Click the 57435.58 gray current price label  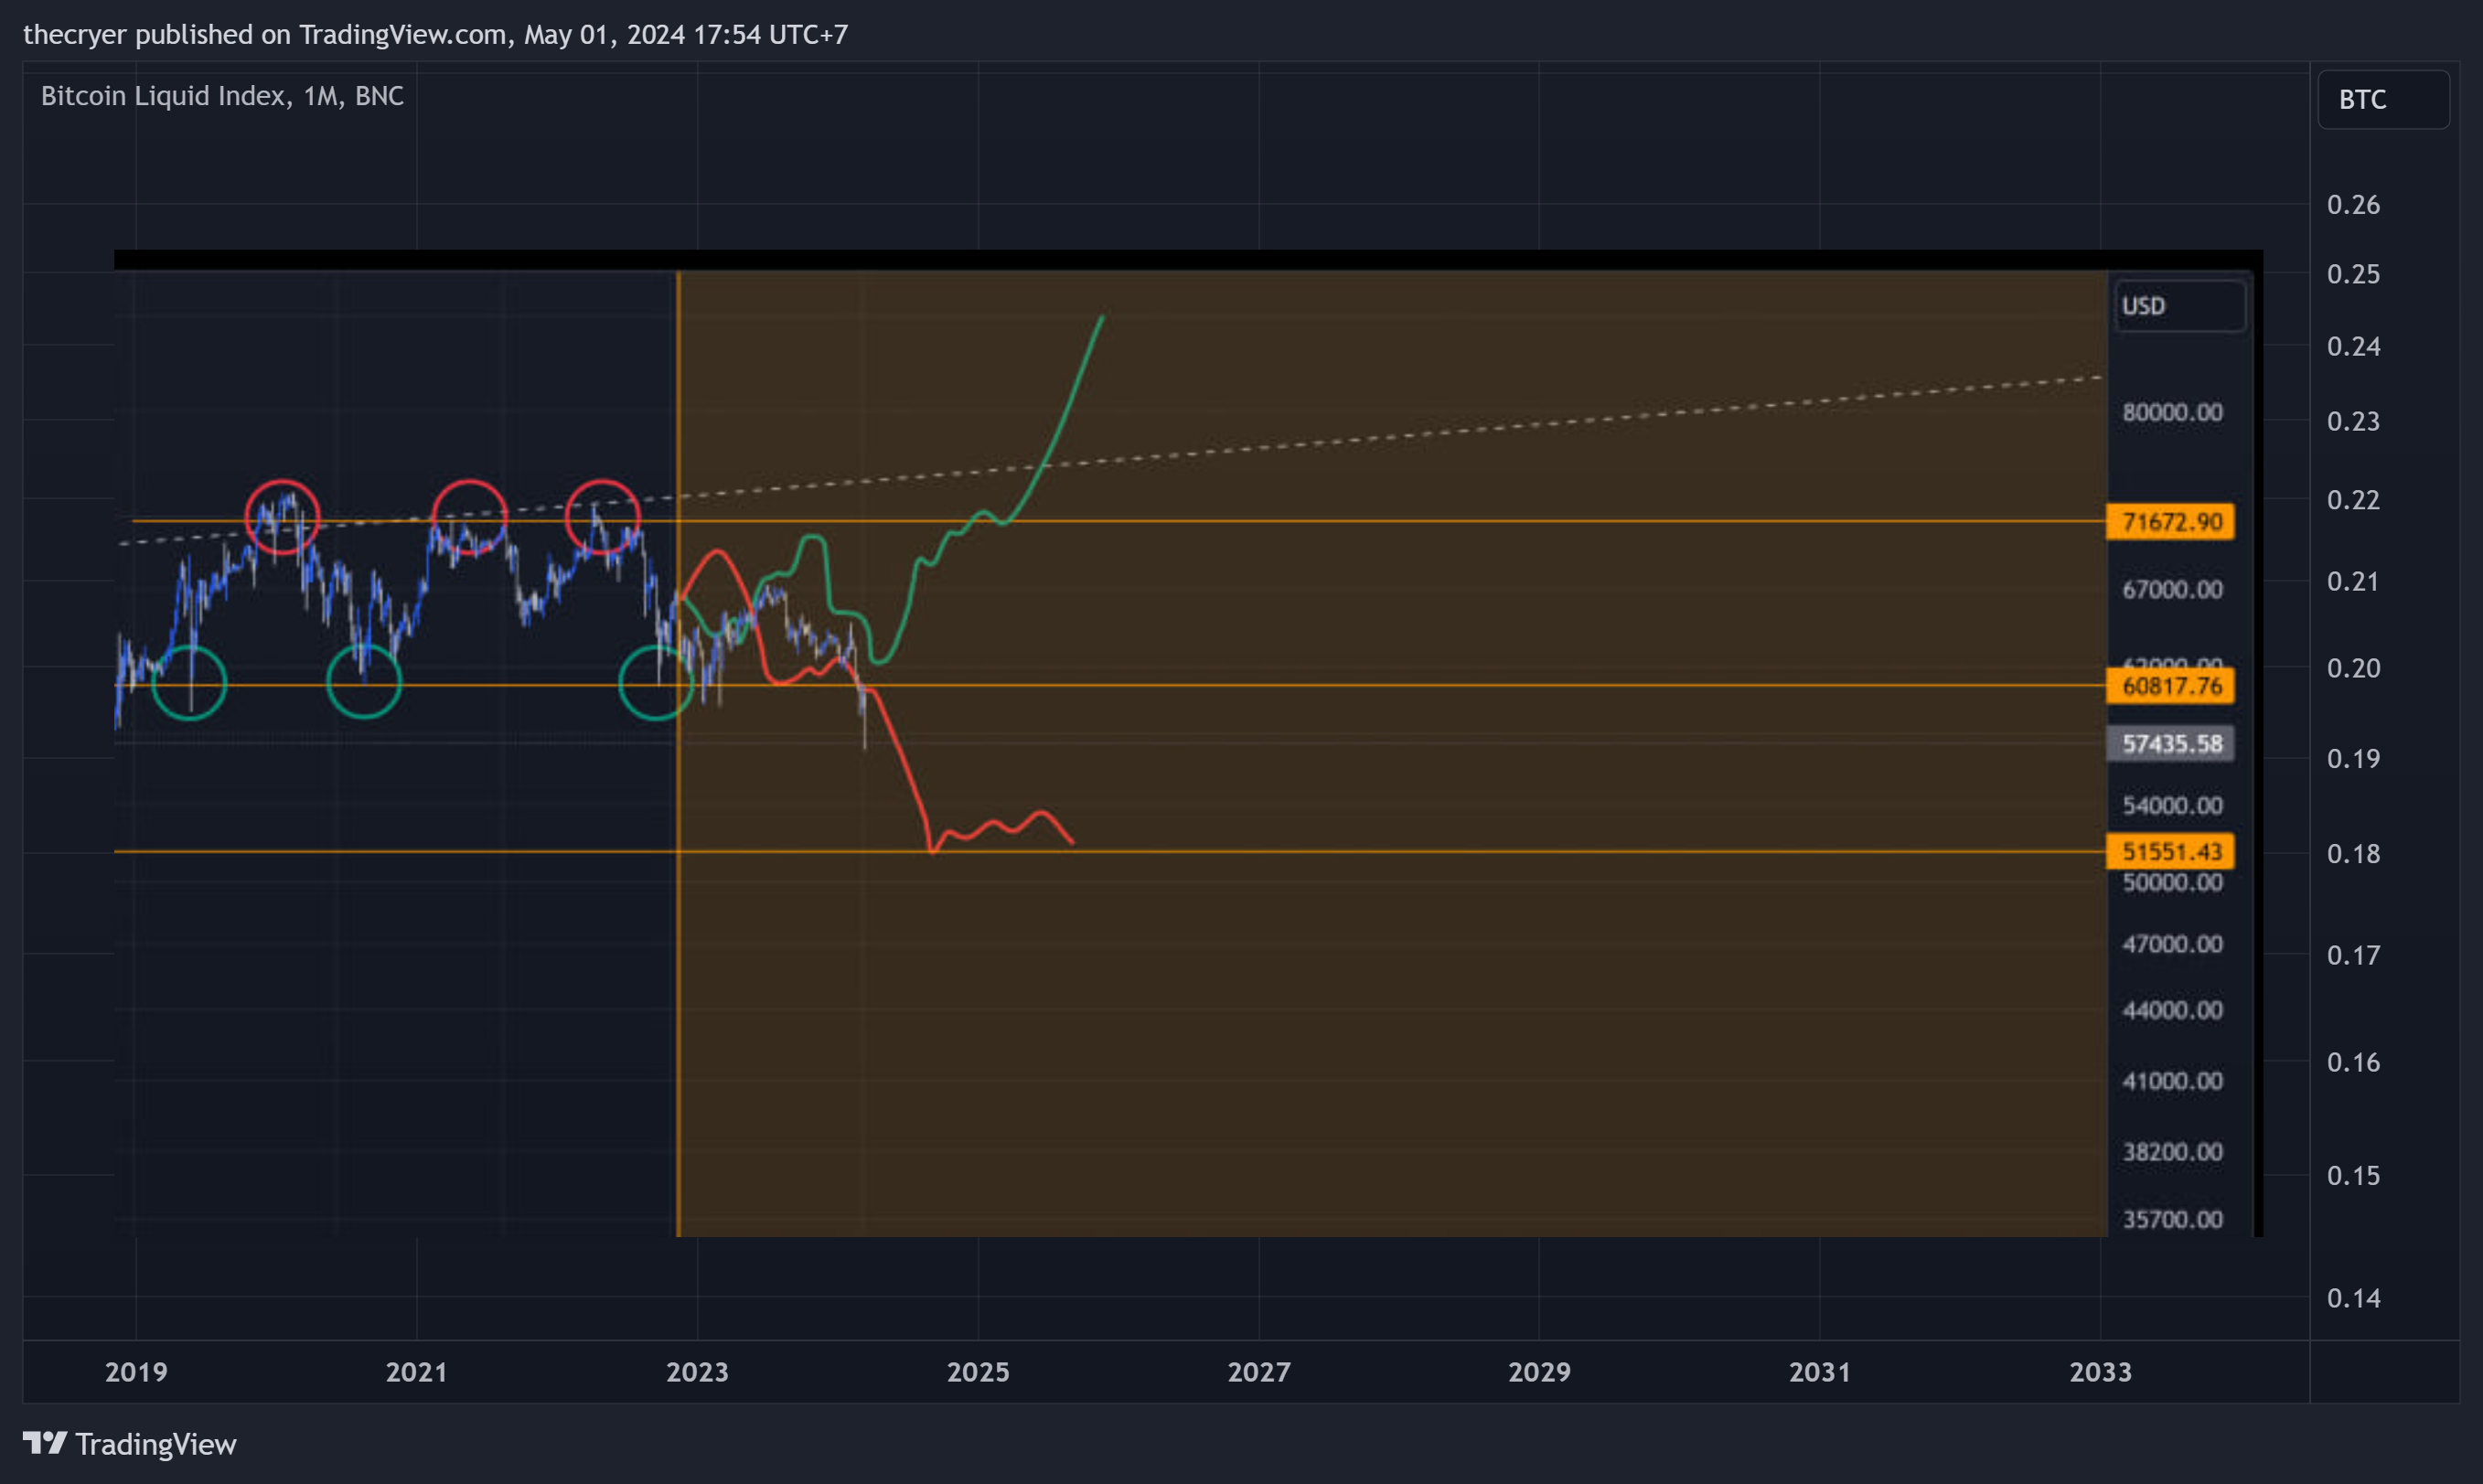click(2170, 744)
